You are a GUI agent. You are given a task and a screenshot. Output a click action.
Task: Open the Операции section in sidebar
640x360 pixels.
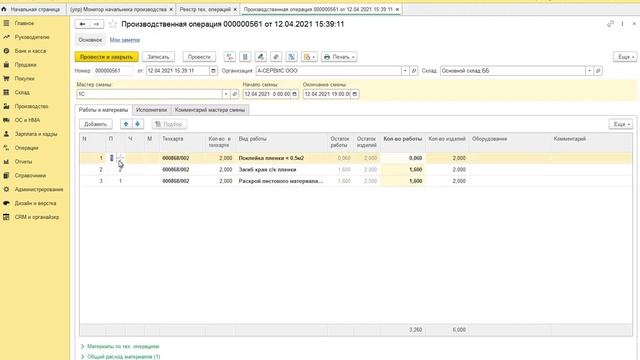(x=27, y=148)
